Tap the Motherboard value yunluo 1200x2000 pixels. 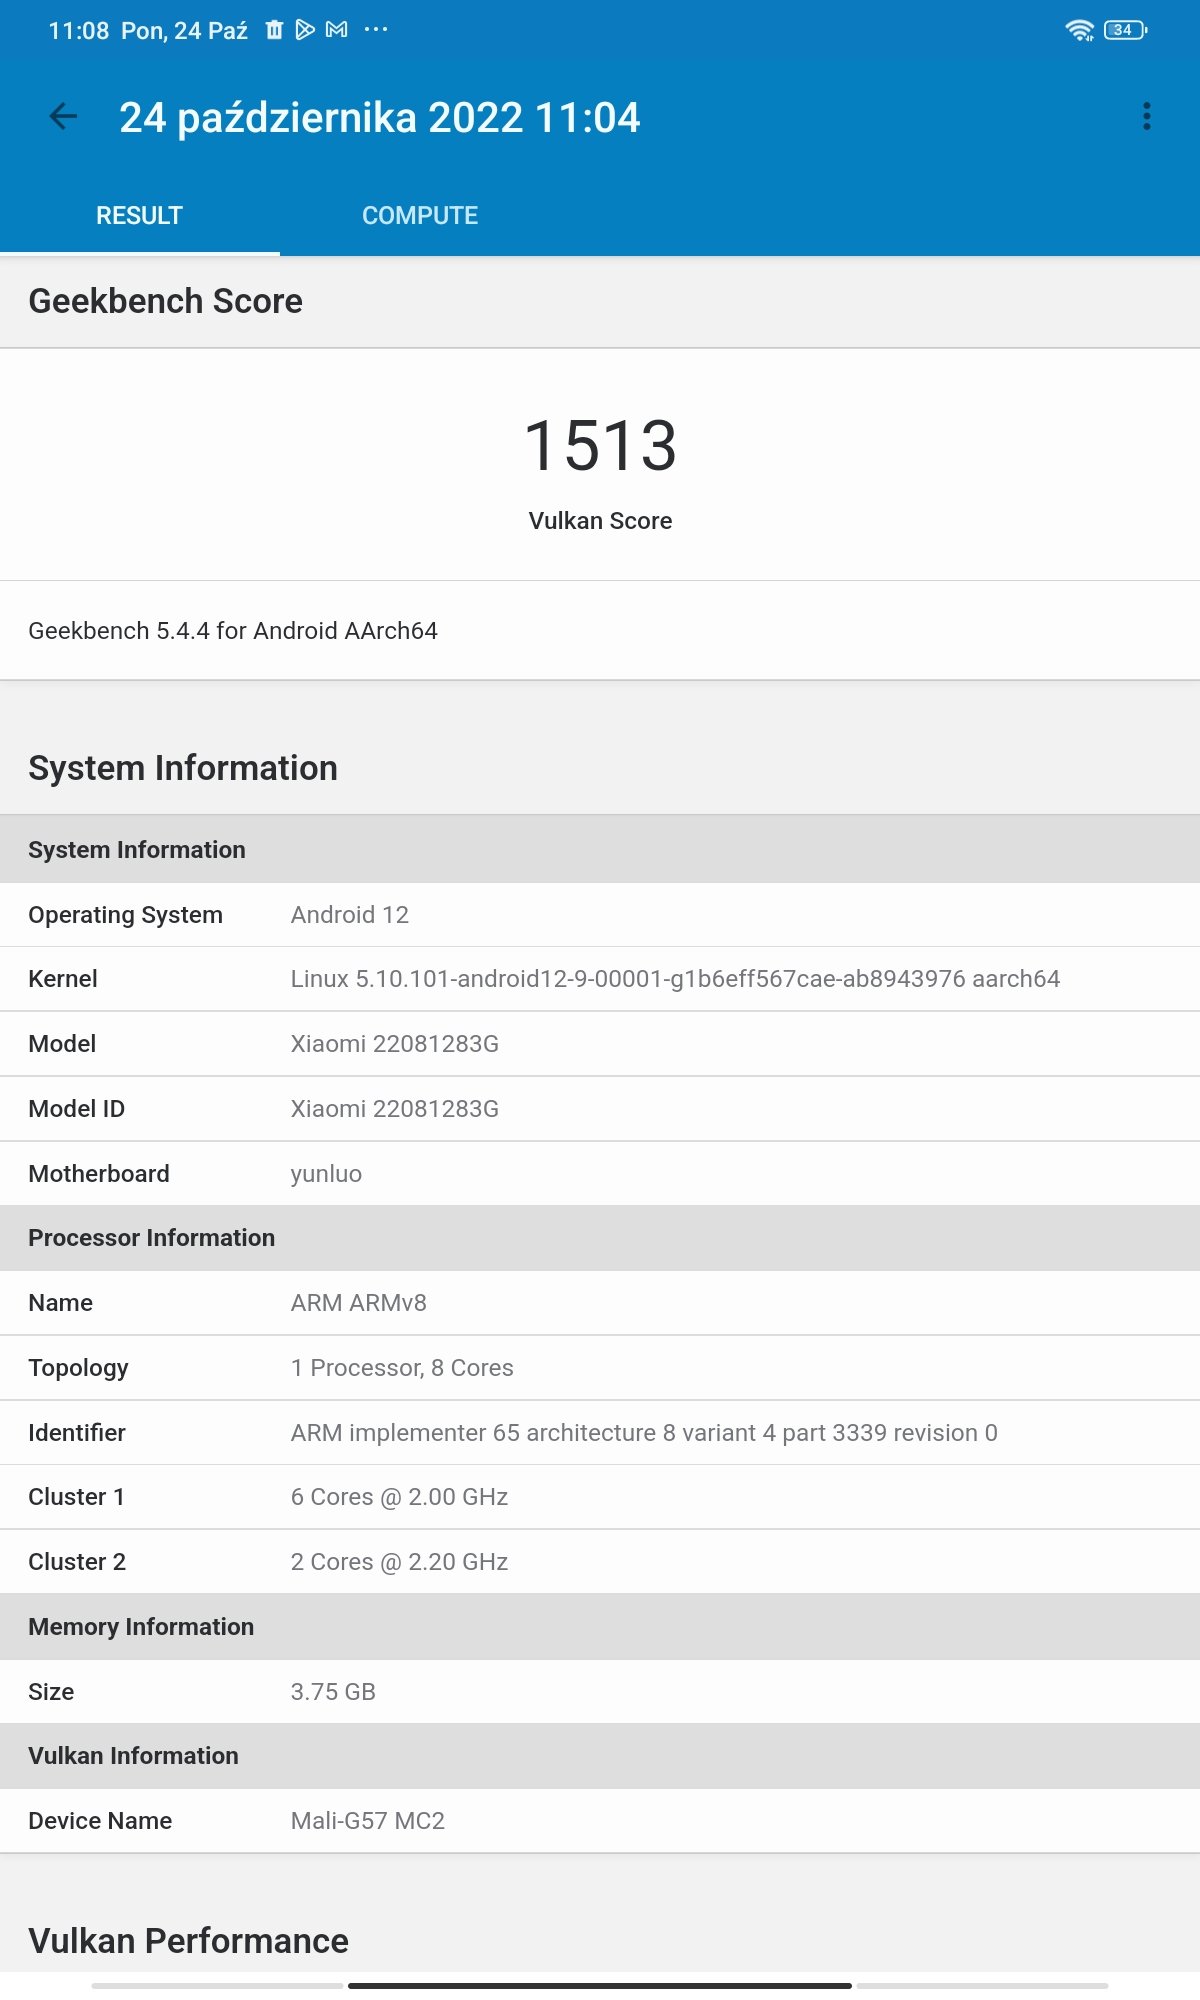click(326, 1174)
